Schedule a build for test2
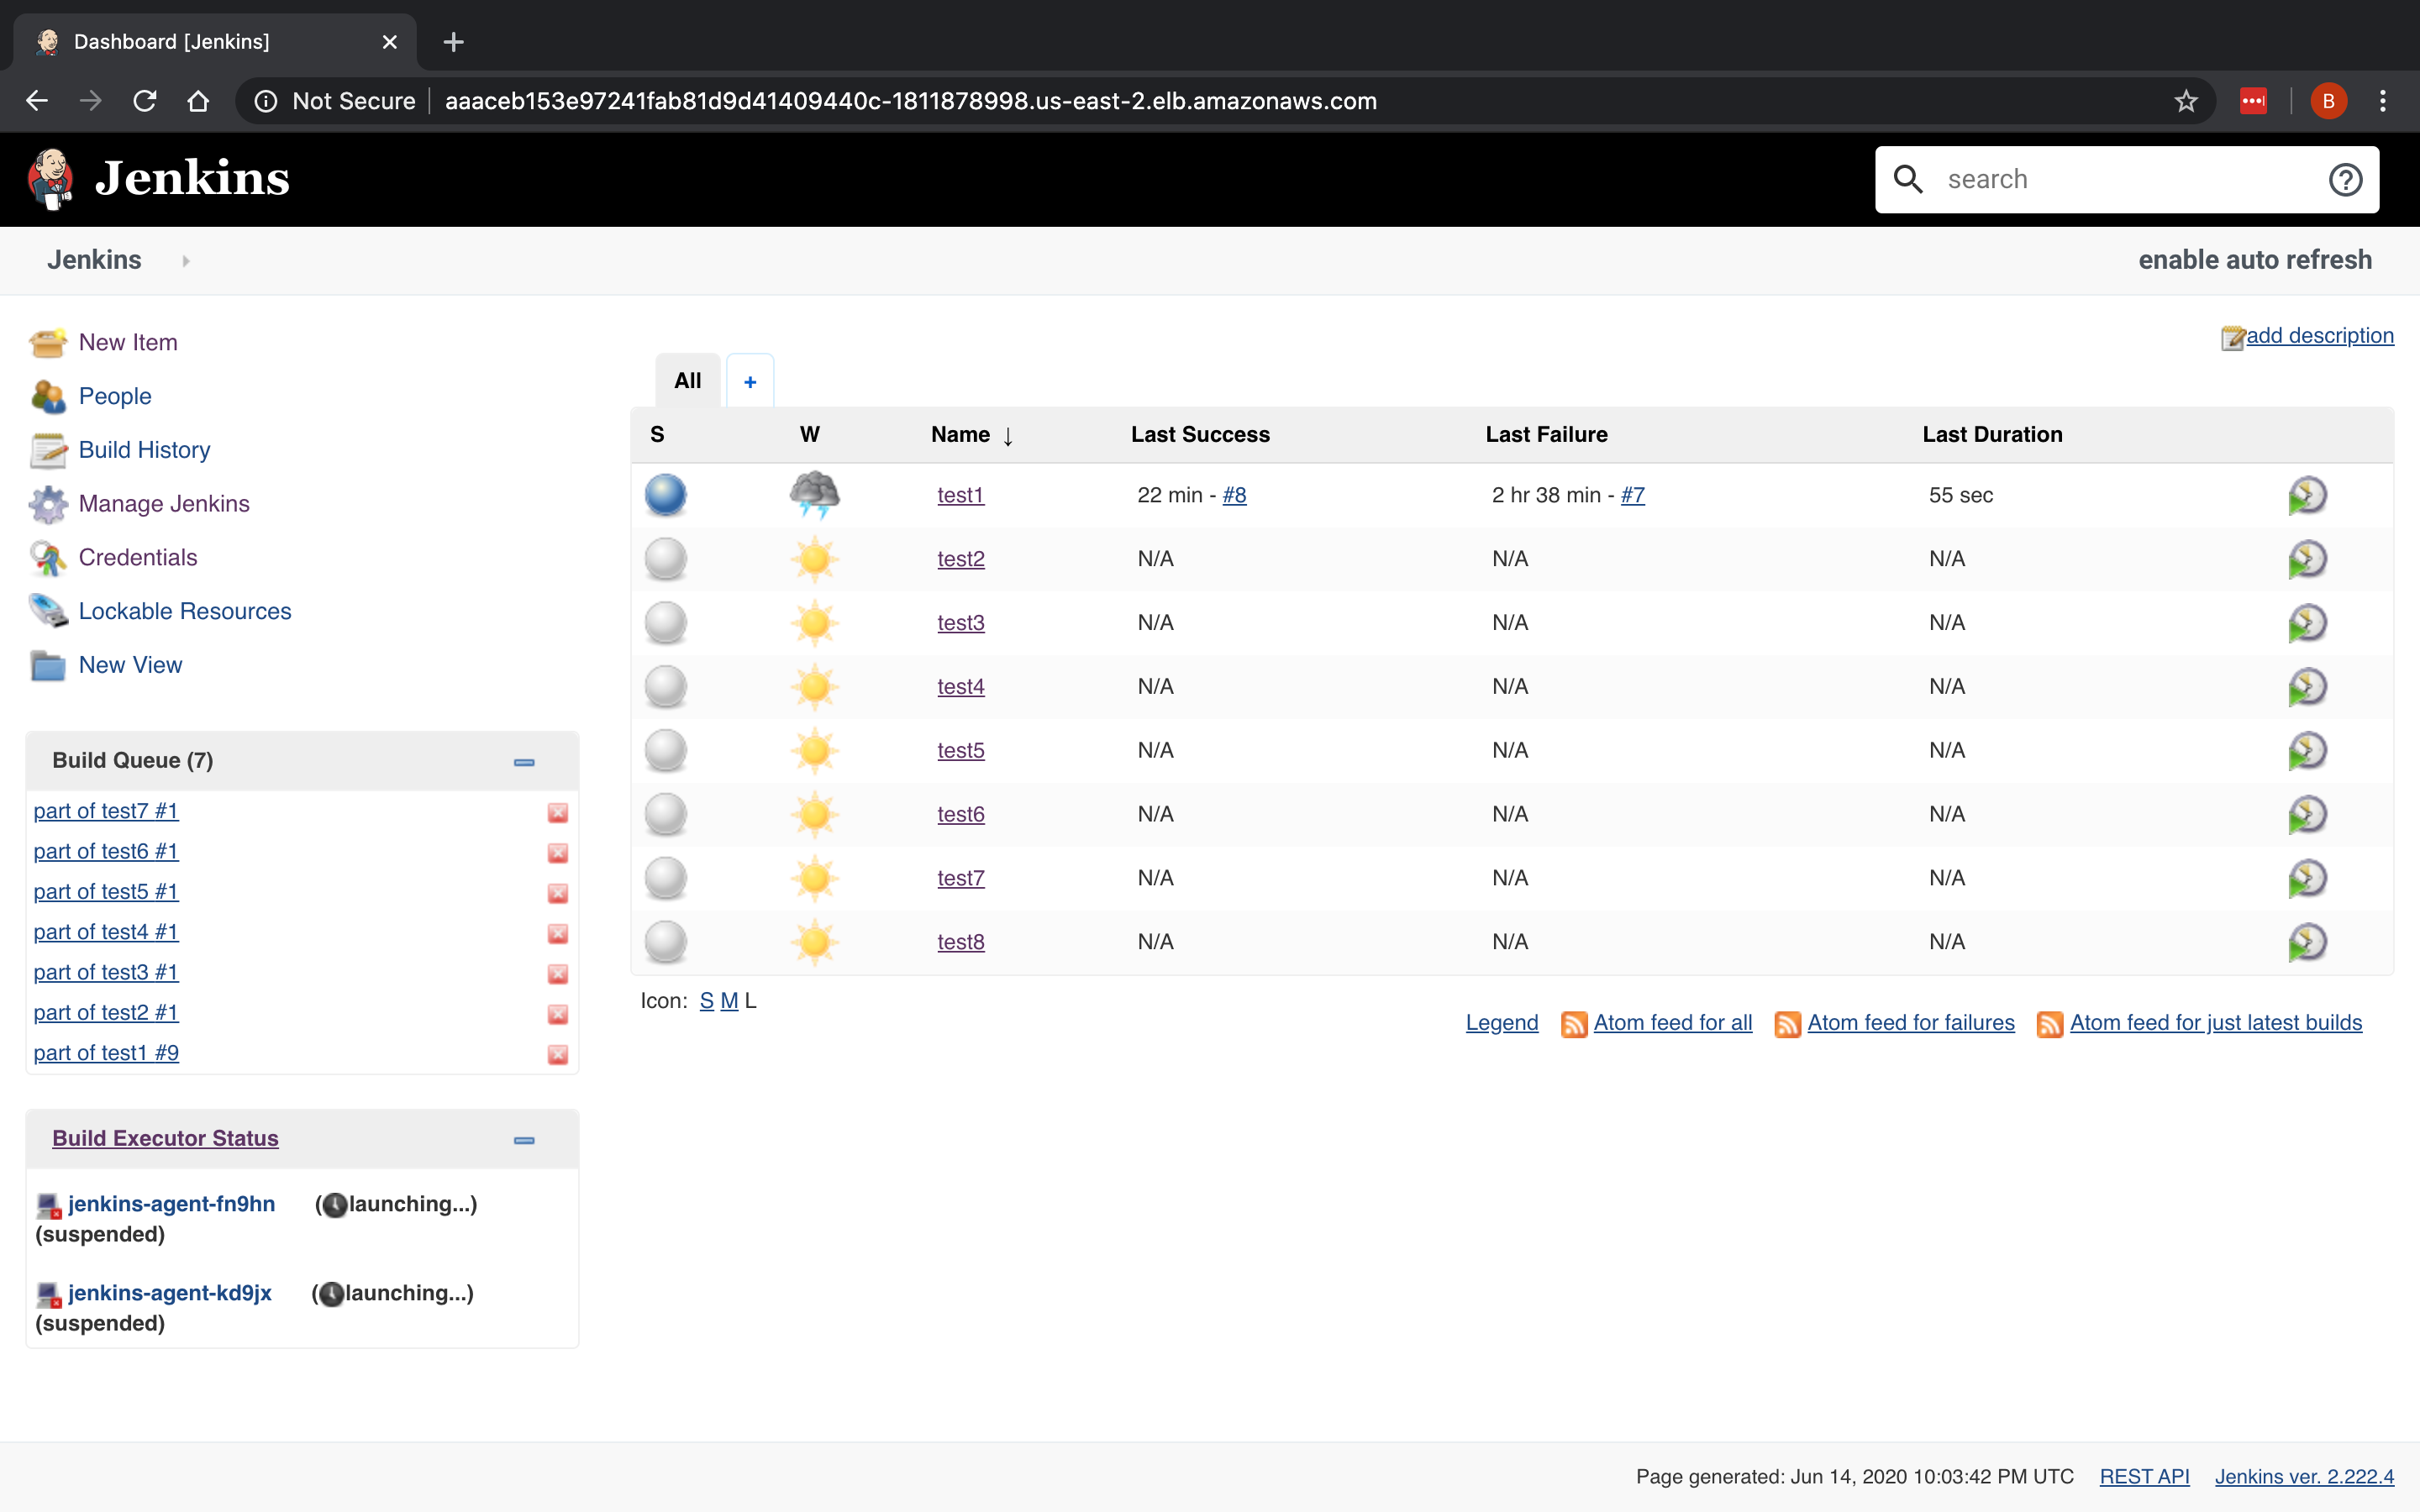The width and height of the screenshot is (2420, 1512). [2307, 559]
